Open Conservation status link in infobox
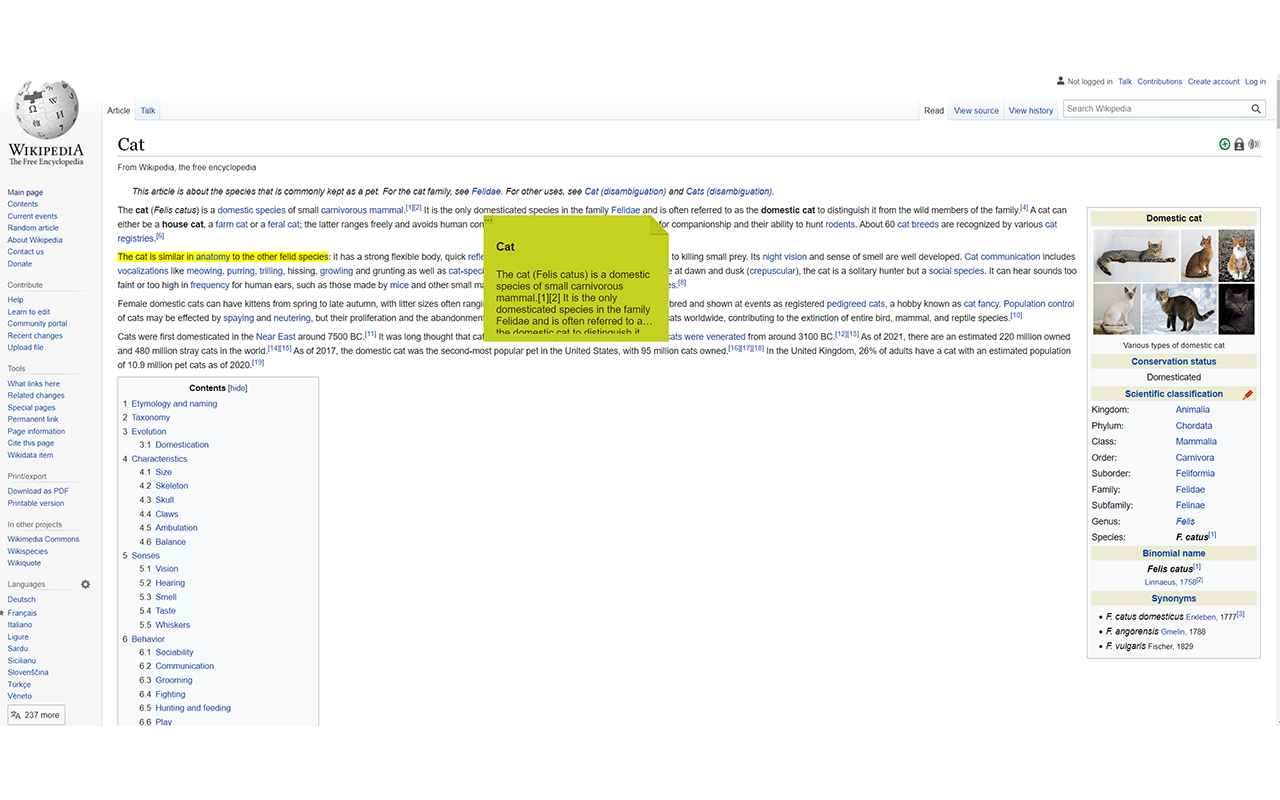Viewport: 1280px width, 800px height. pos(1174,361)
